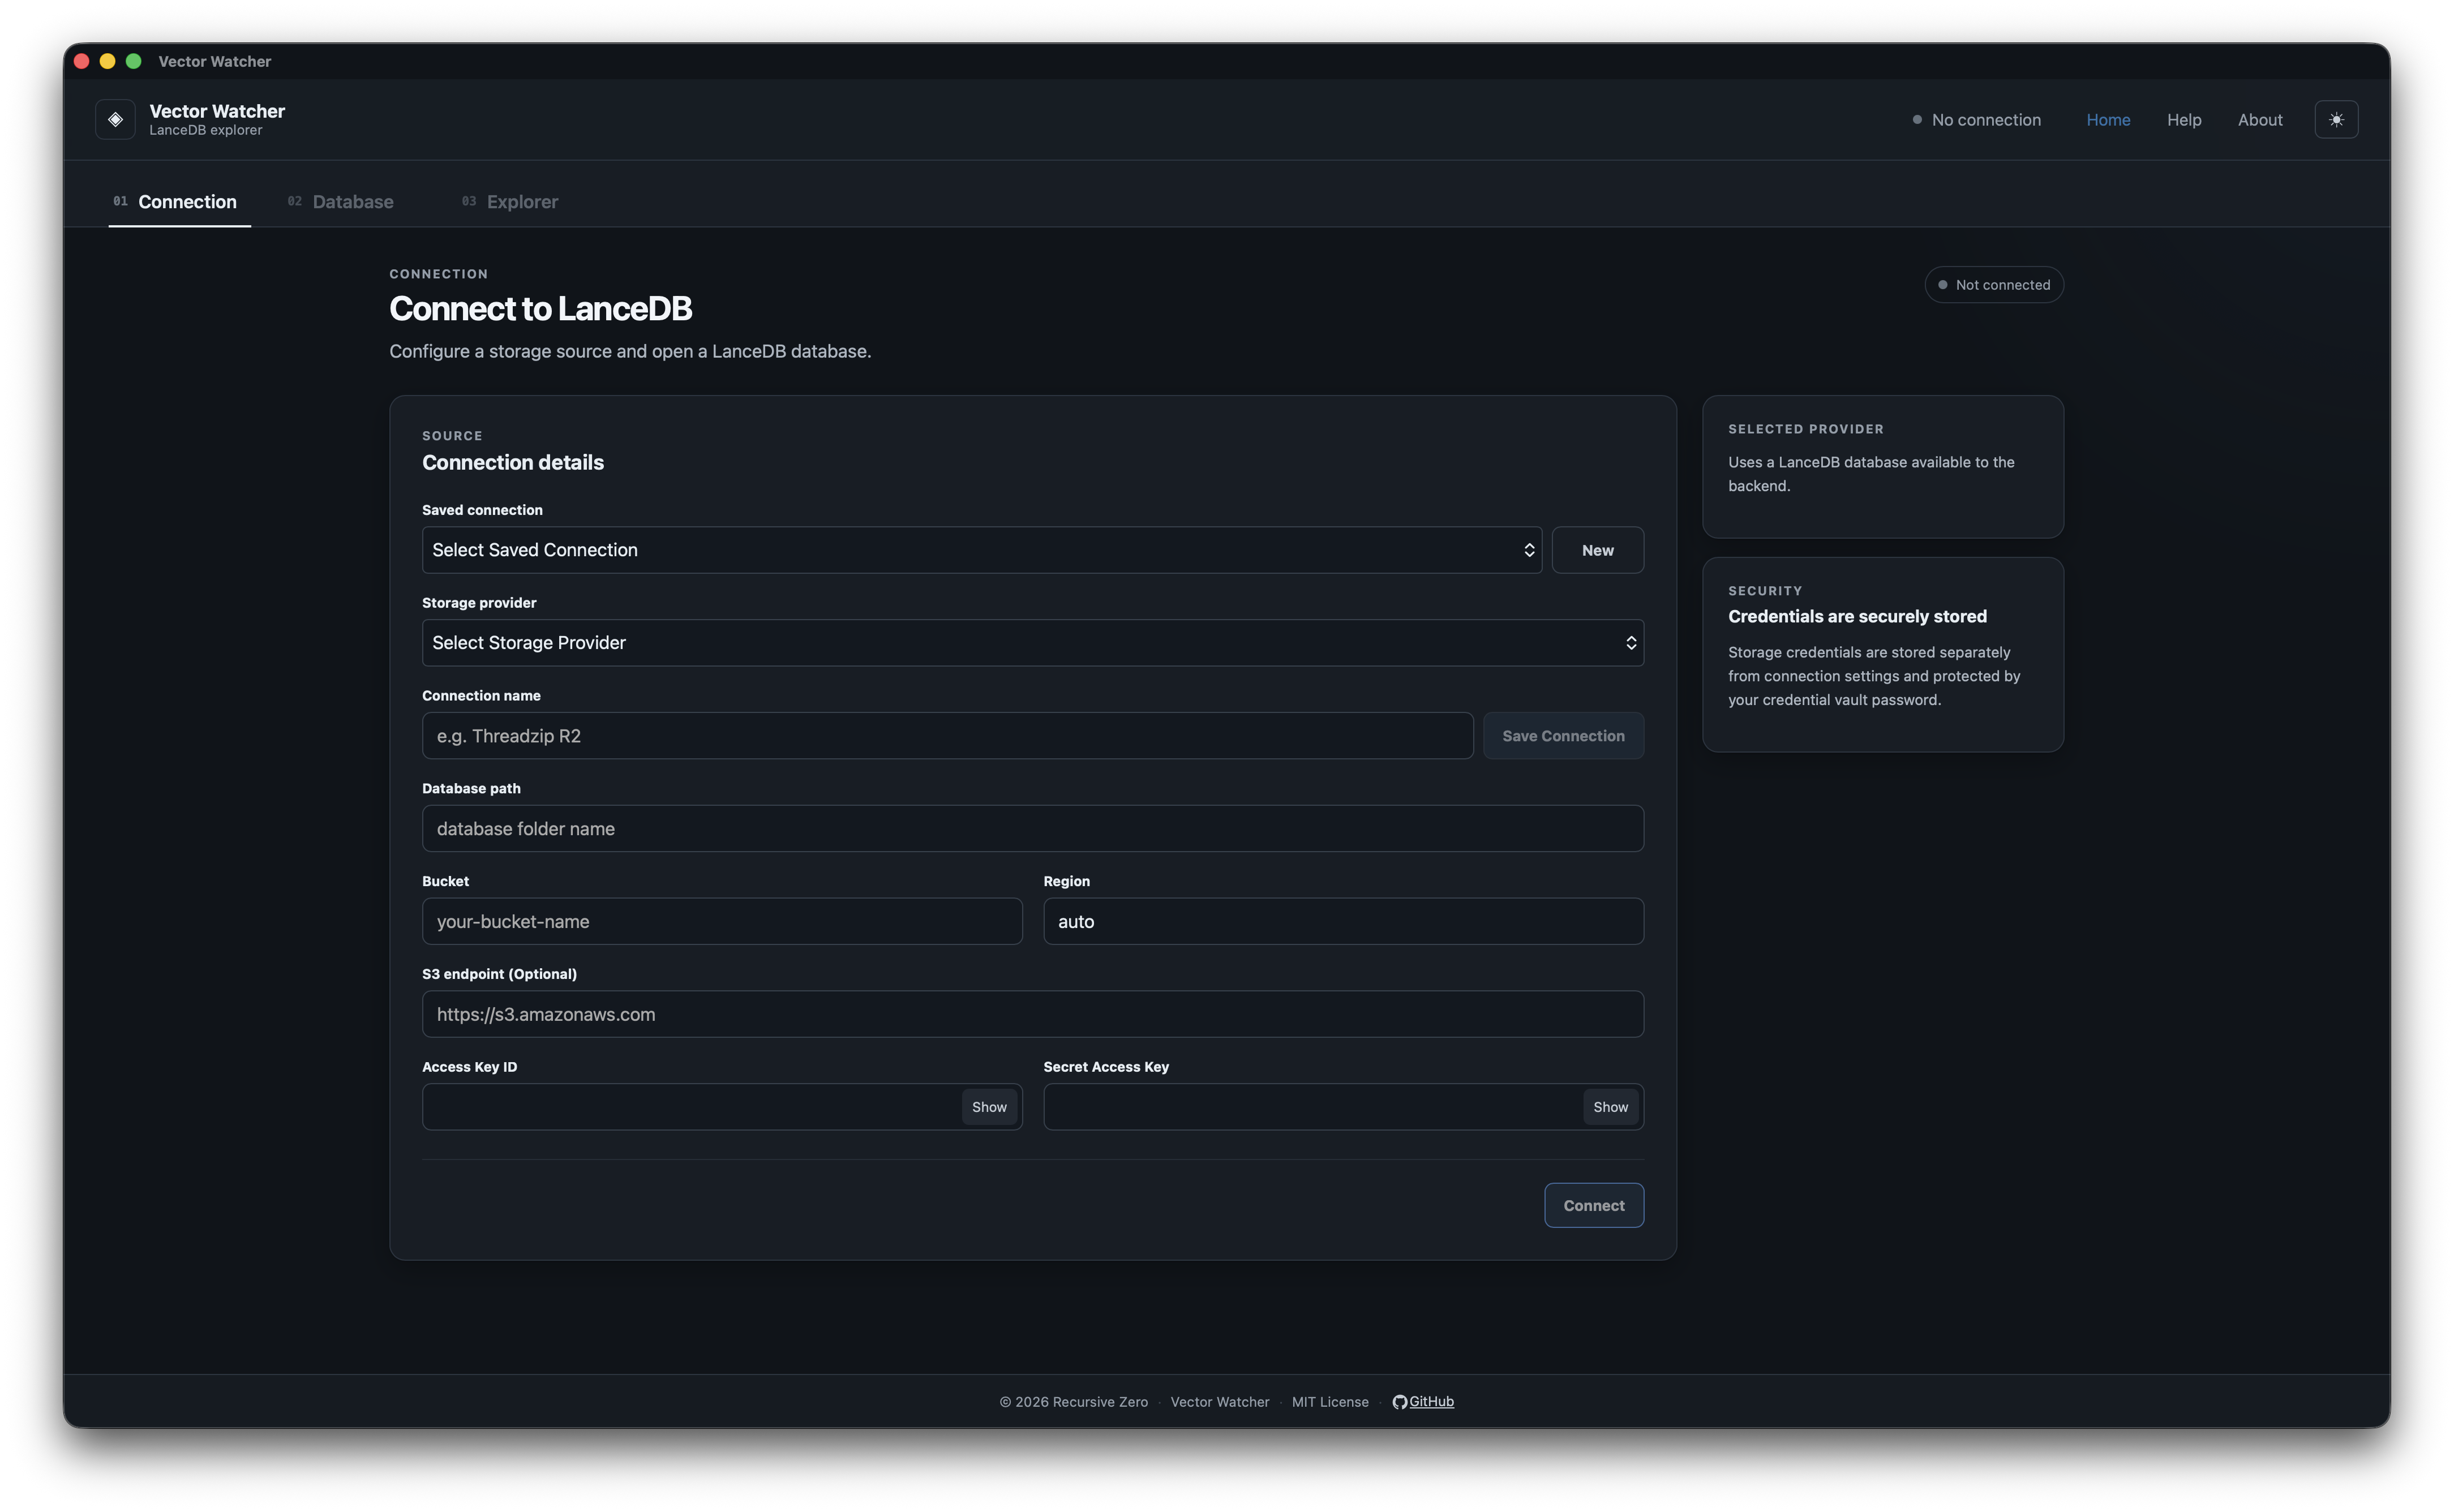Click the 'SELECTED PROVIDER' card label

coord(1805,429)
